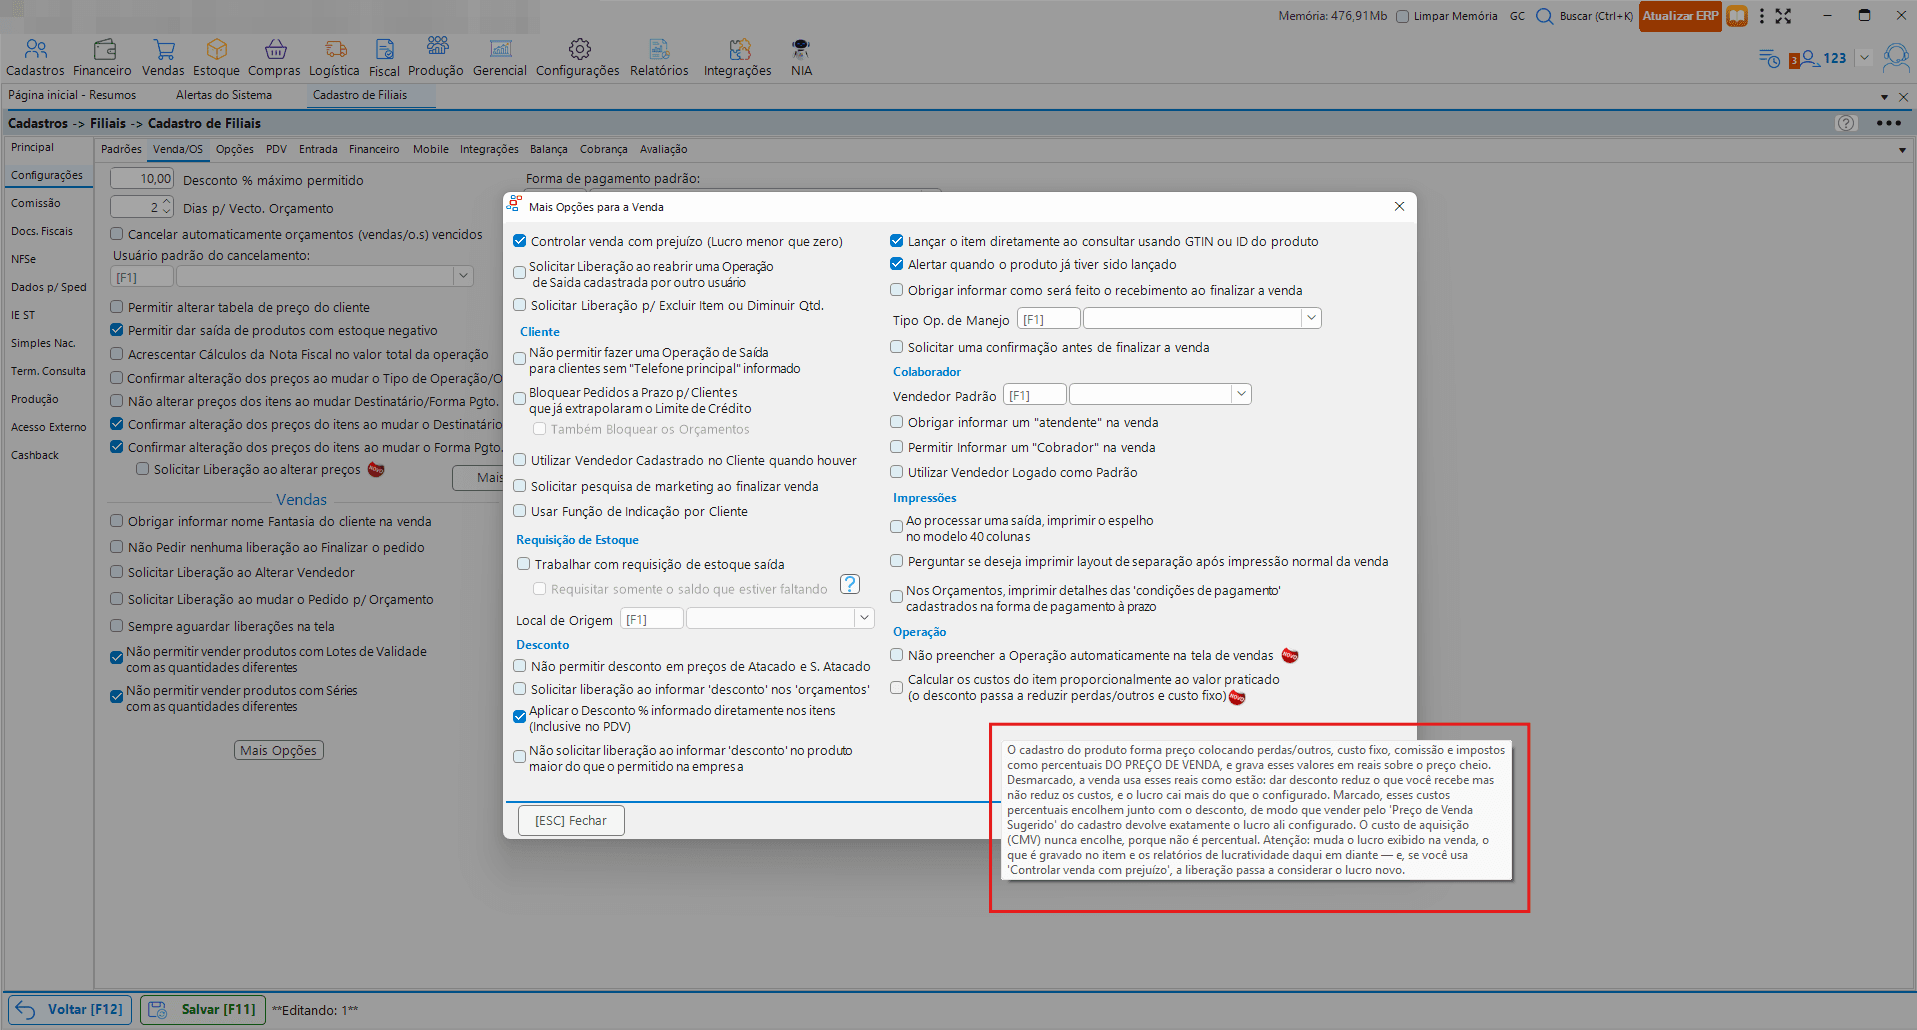The image size is (1917, 1030).
Task: Open the Cadastros module icon
Action: pyautogui.click(x=35, y=49)
